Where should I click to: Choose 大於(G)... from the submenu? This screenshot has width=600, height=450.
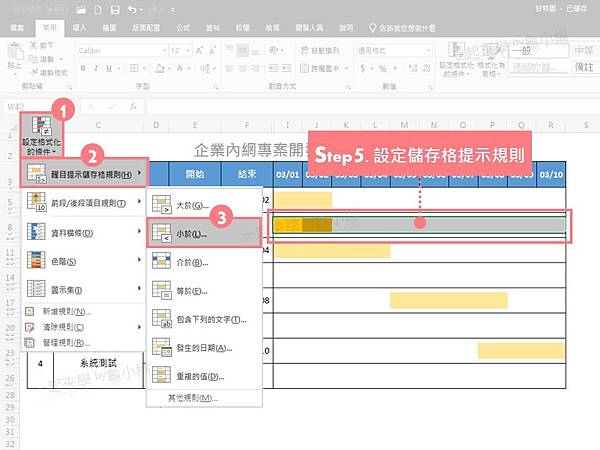204,204
